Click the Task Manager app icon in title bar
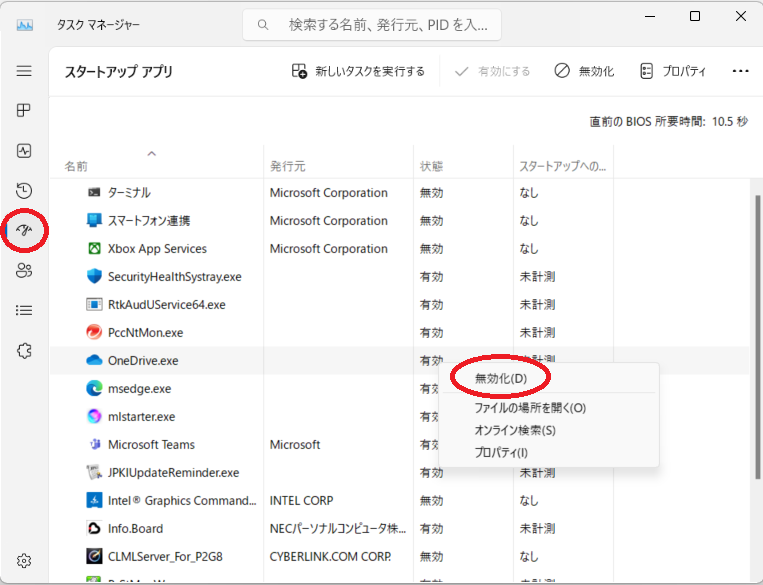763x585 pixels. [24, 25]
